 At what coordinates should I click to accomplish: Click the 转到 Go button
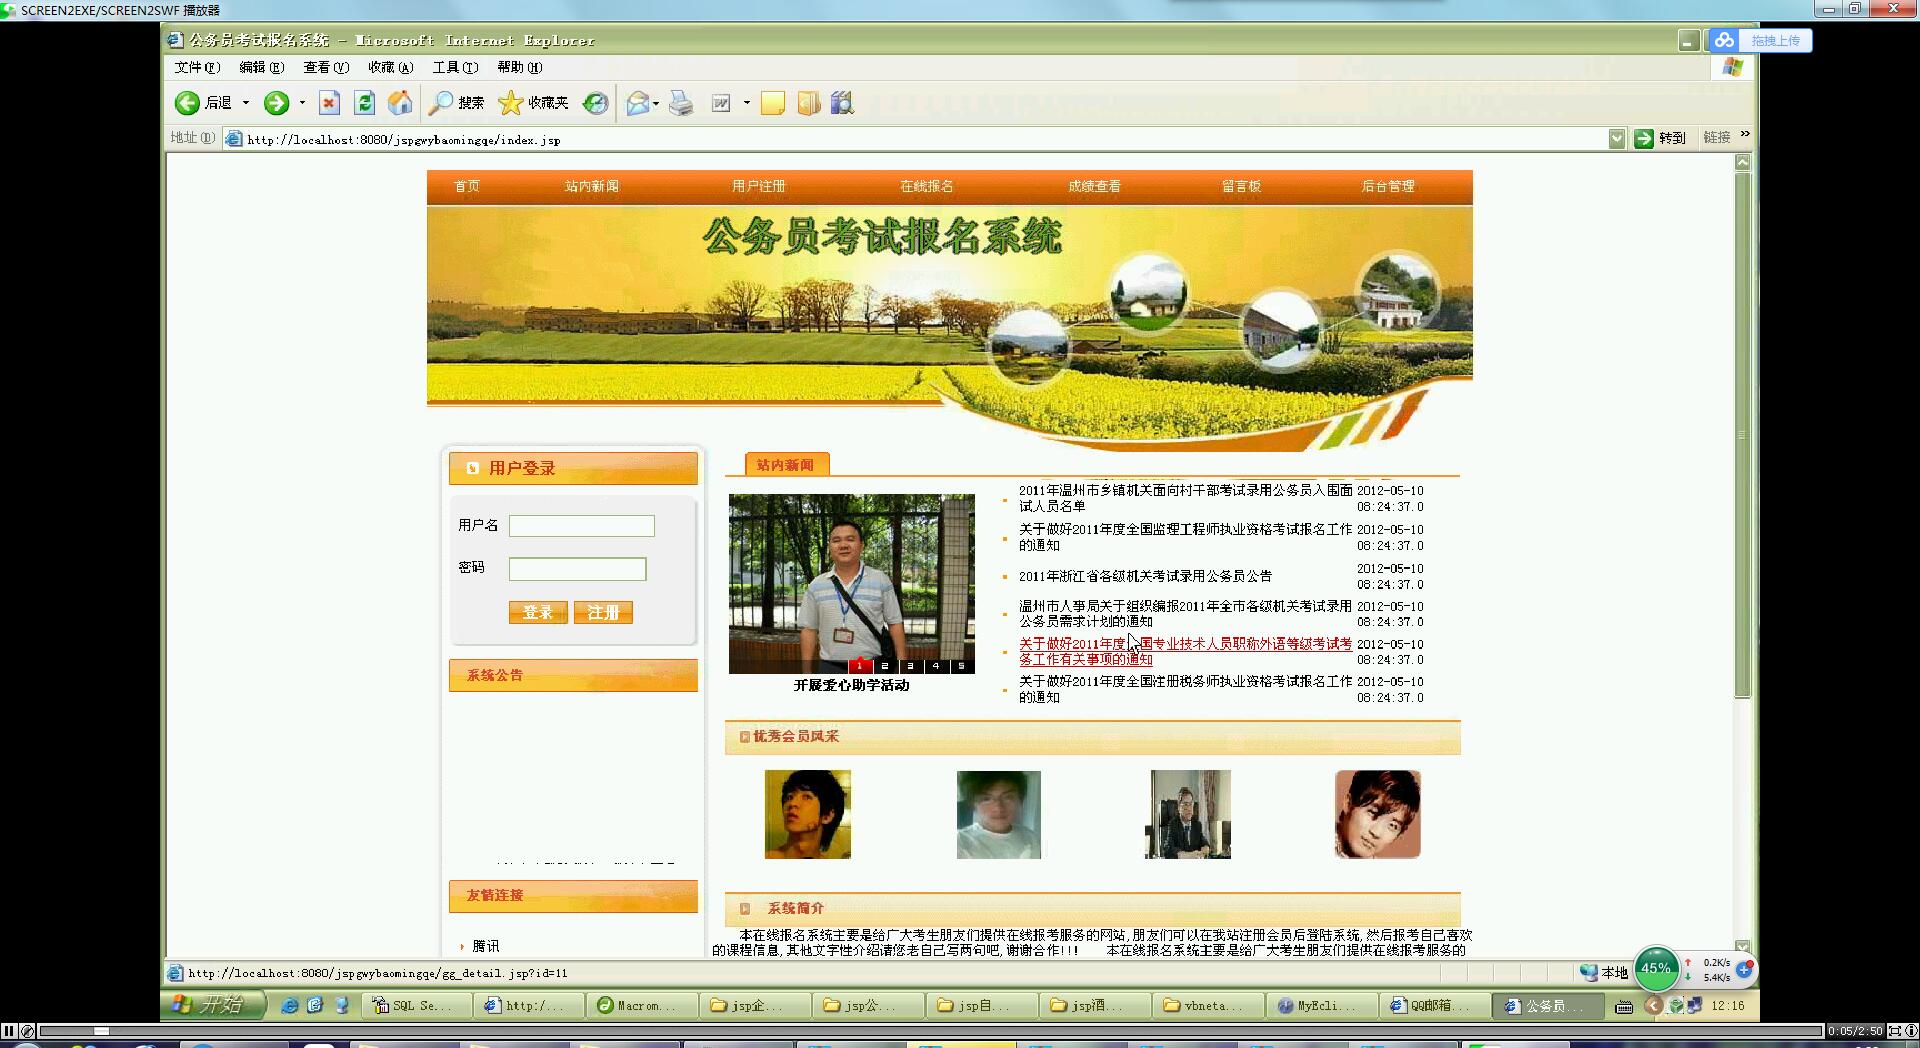pyautogui.click(x=1660, y=138)
